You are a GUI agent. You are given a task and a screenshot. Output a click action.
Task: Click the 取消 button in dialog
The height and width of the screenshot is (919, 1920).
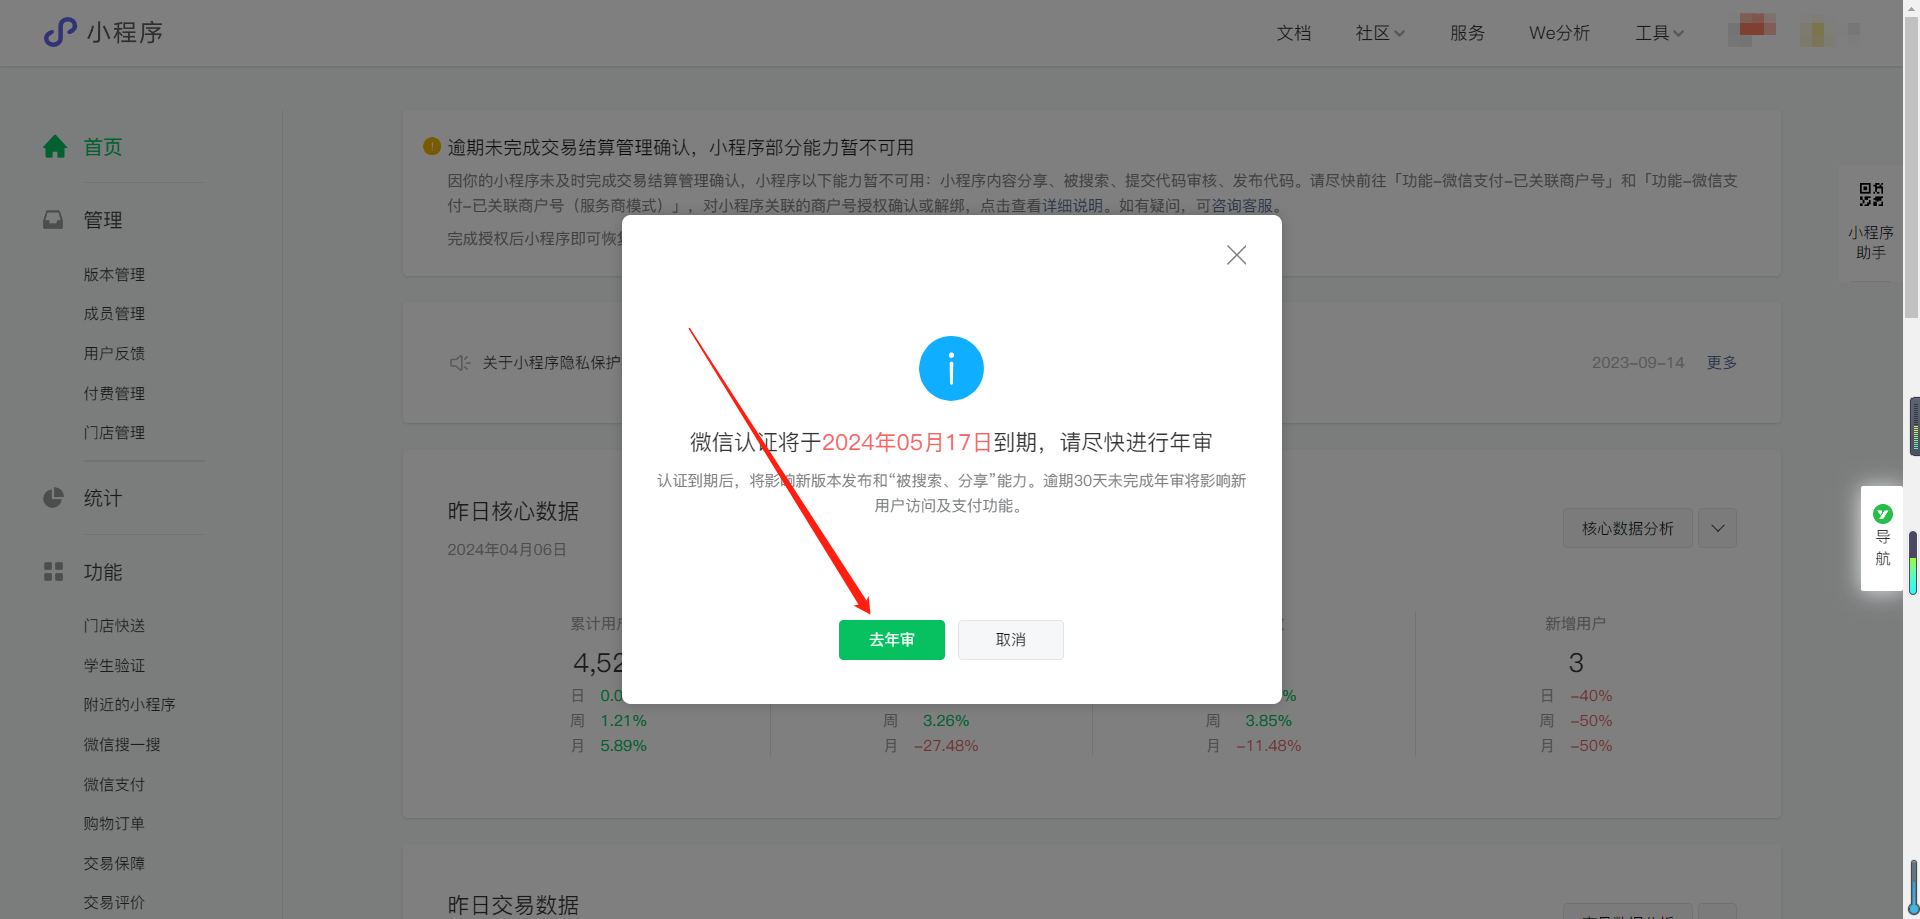1010,640
